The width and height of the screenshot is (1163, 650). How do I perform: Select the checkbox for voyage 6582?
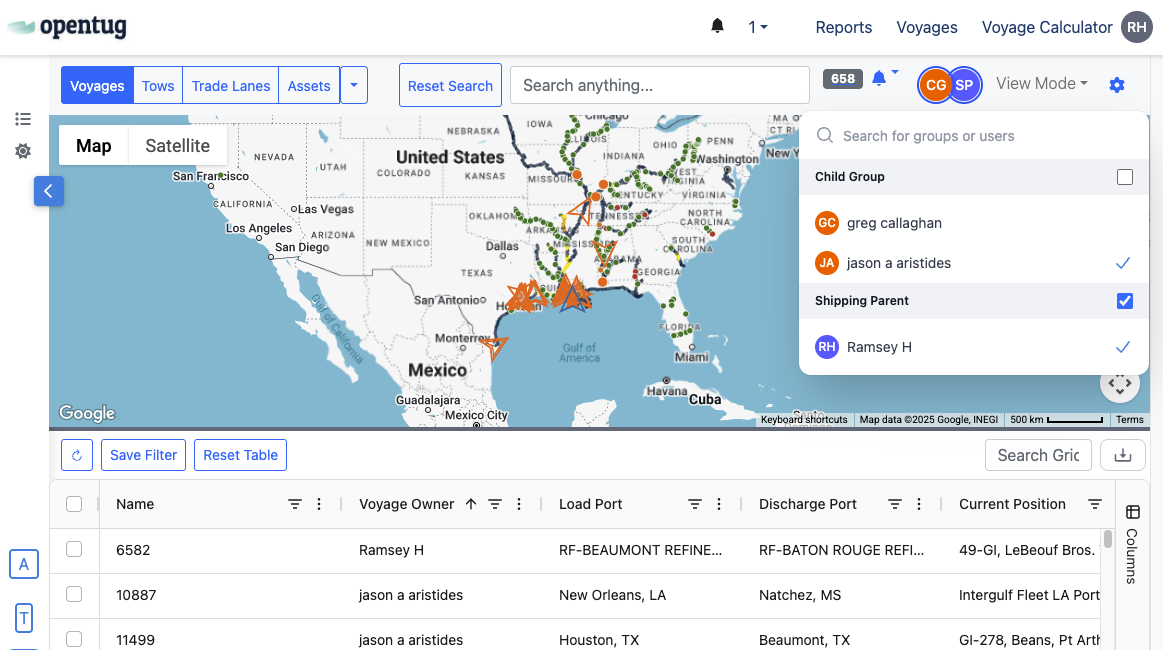pyautogui.click(x=74, y=549)
